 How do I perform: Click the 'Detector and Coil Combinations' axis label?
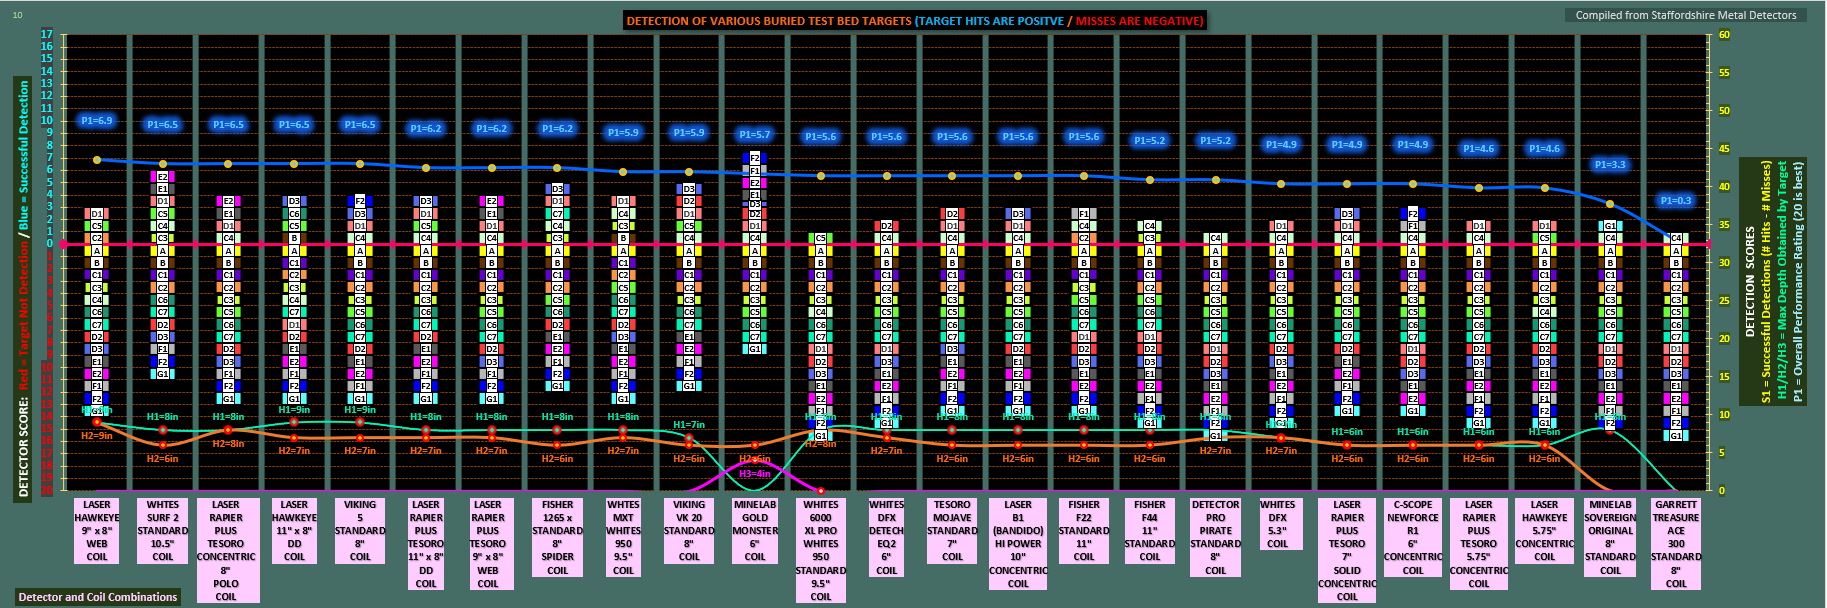tap(98, 597)
